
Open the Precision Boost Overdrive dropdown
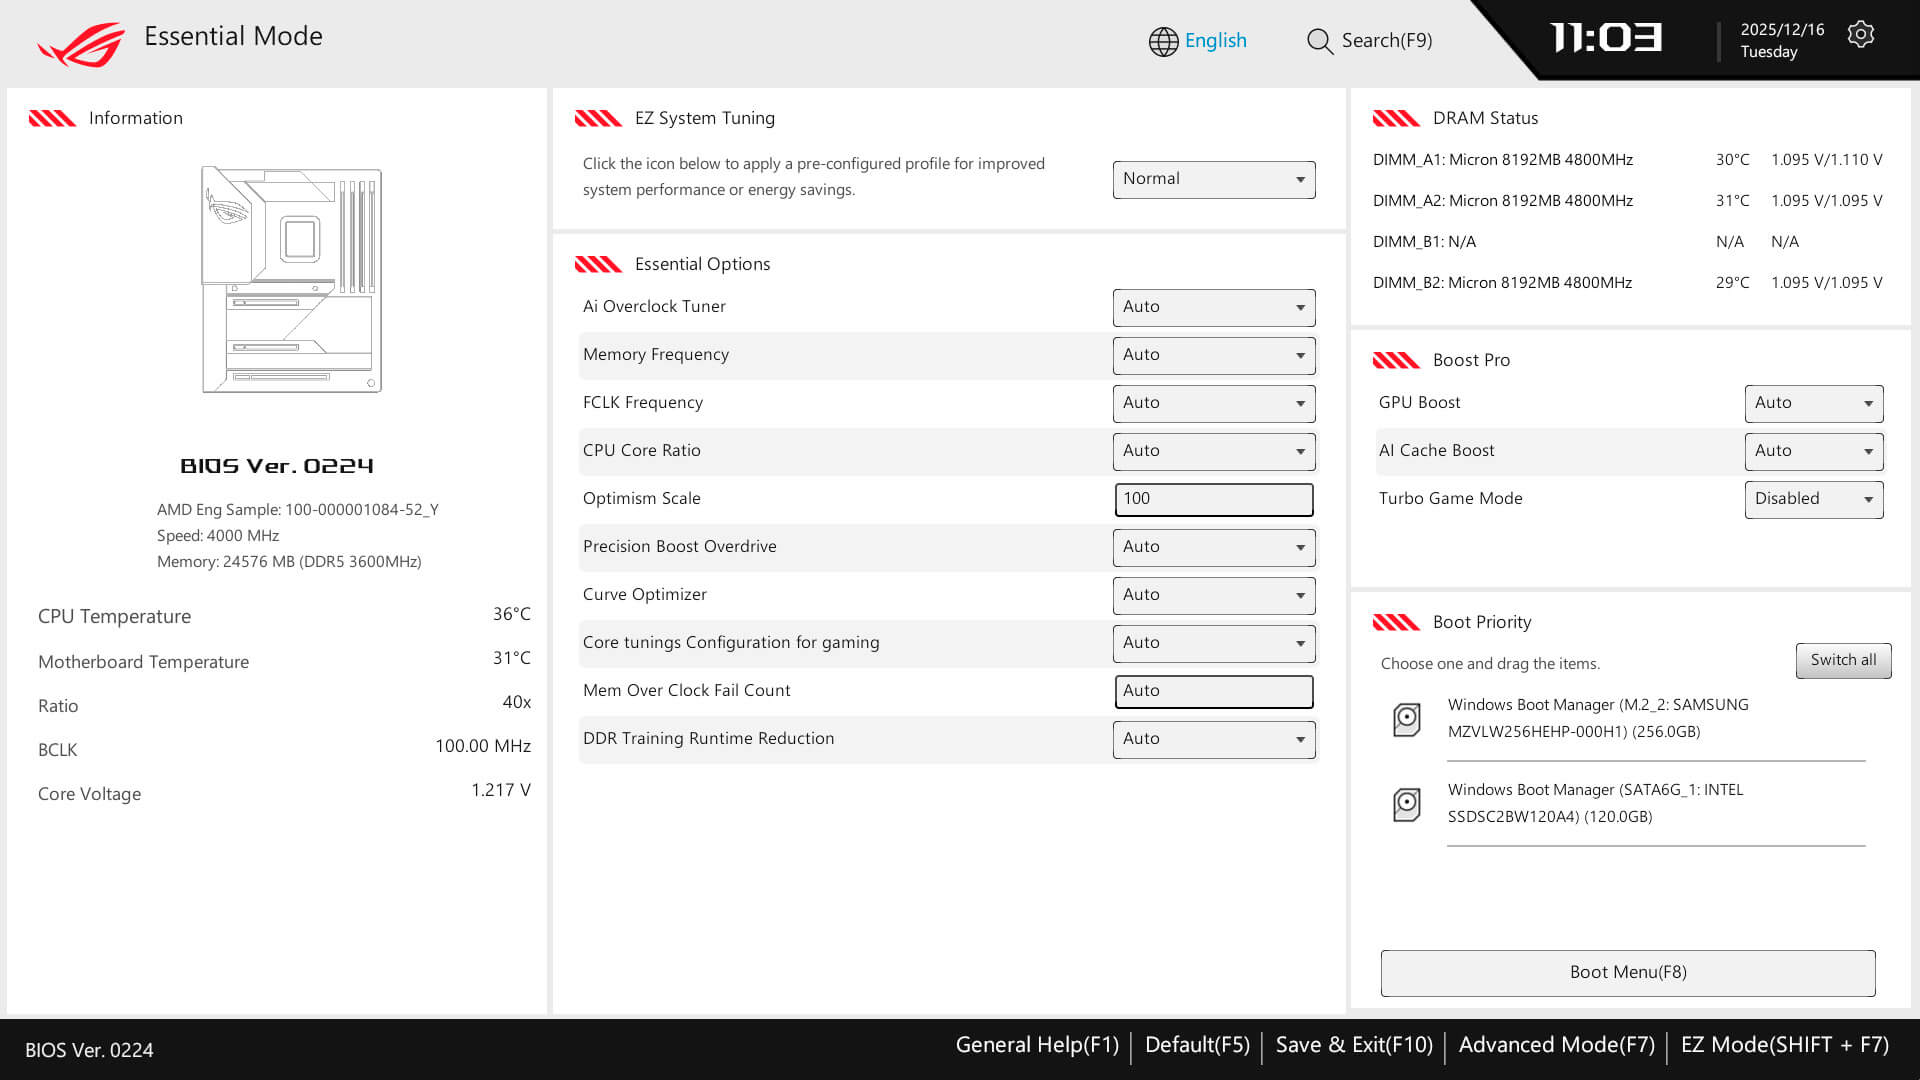pos(1213,547)
